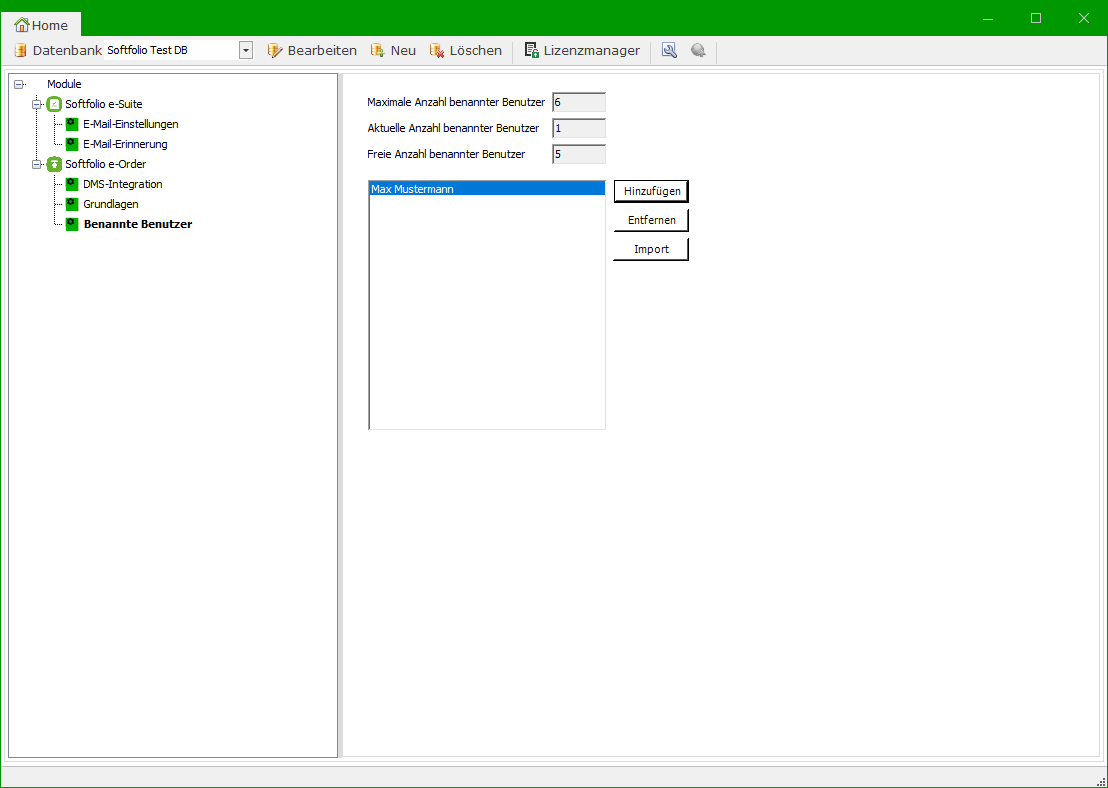Click the magnifier wrench tool icon
The width and height of the screenshot is (1108, 788).
pos(669,50)
